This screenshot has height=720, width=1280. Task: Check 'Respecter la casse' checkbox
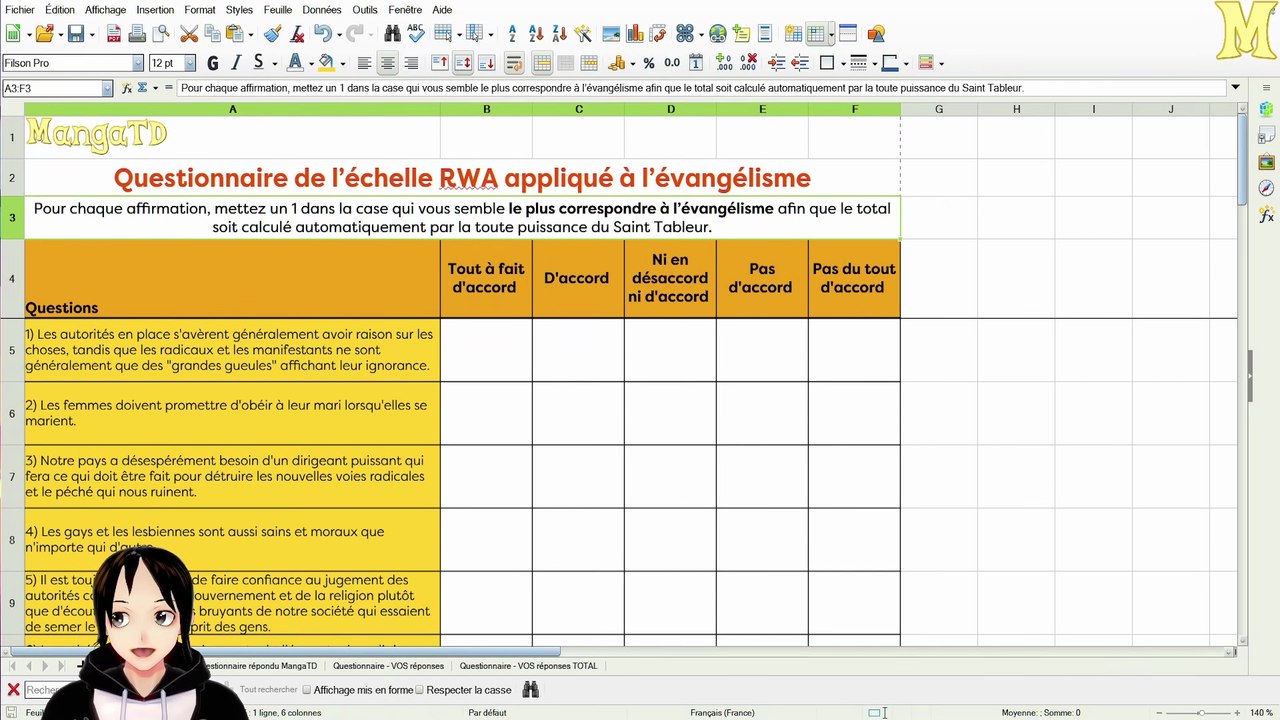point(420,690)
